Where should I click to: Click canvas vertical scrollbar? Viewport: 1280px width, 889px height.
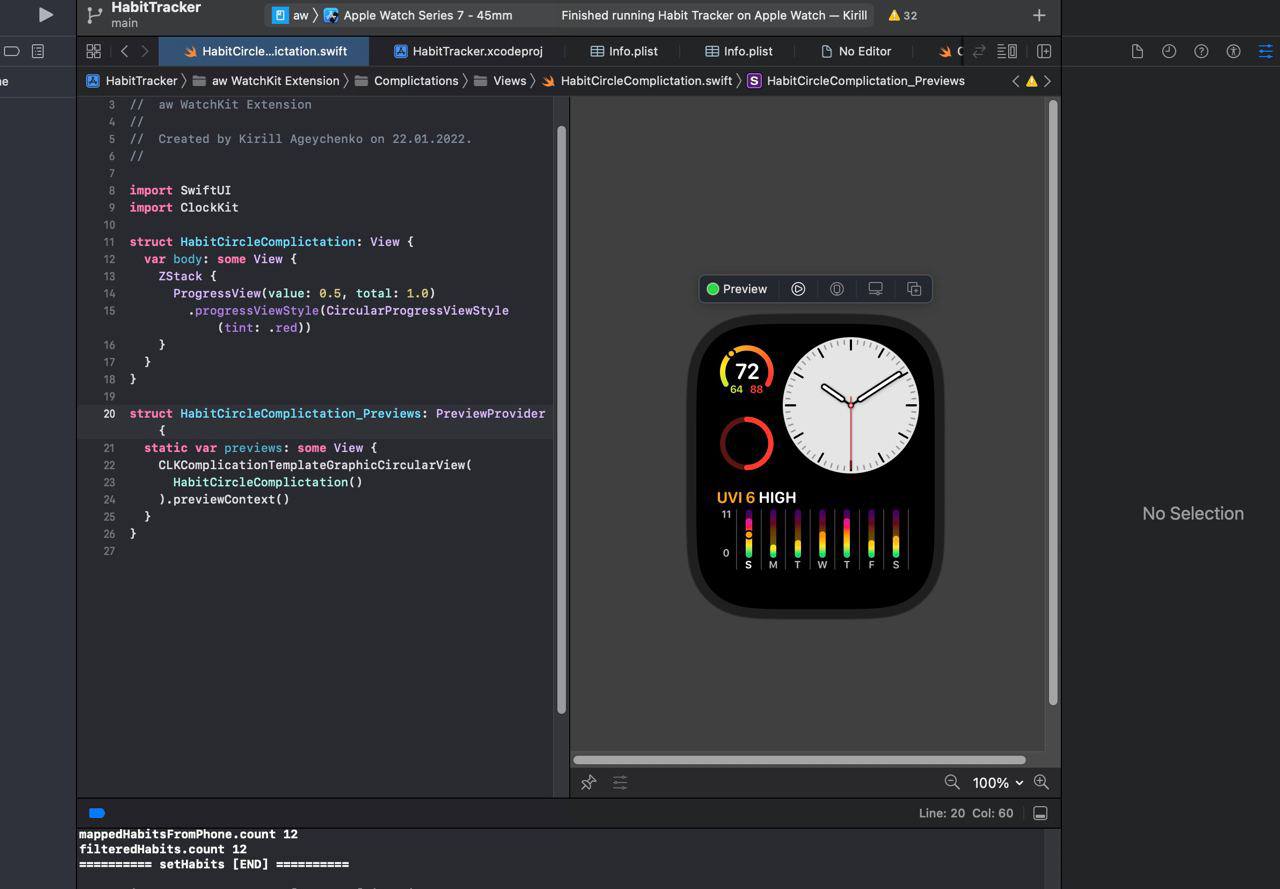pyautogui.click(x=1053, y=404)
